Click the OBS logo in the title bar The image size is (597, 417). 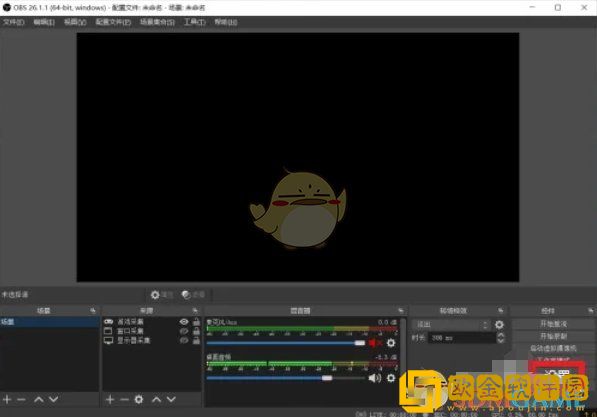6,7
